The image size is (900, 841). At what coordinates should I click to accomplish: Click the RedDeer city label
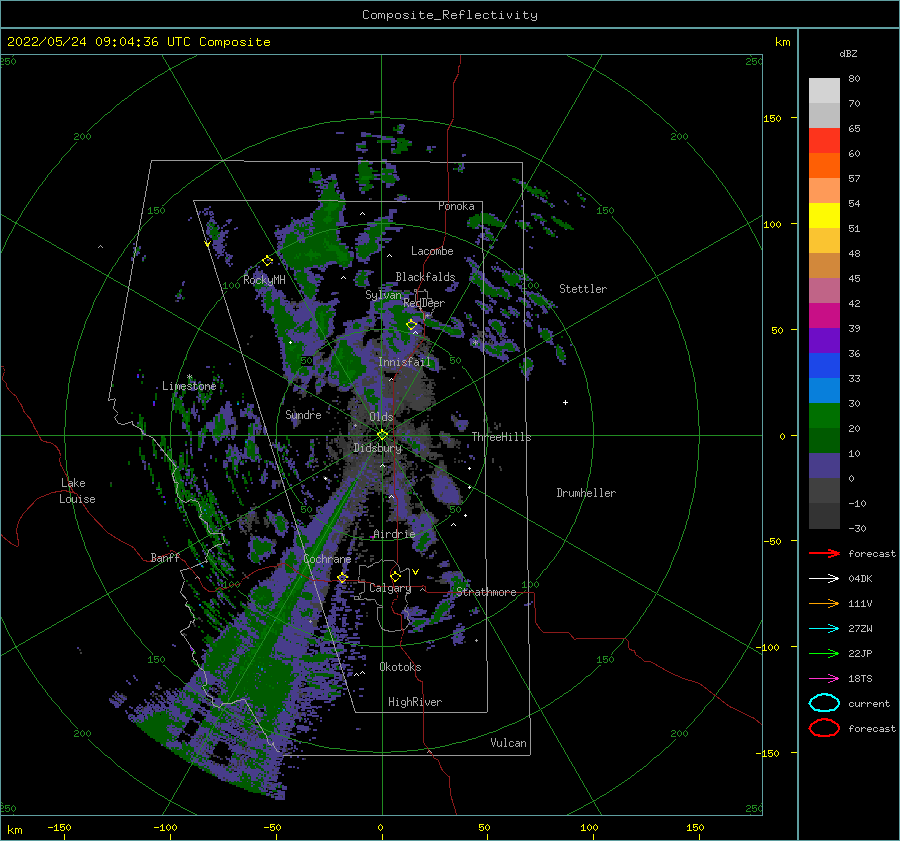424,303
